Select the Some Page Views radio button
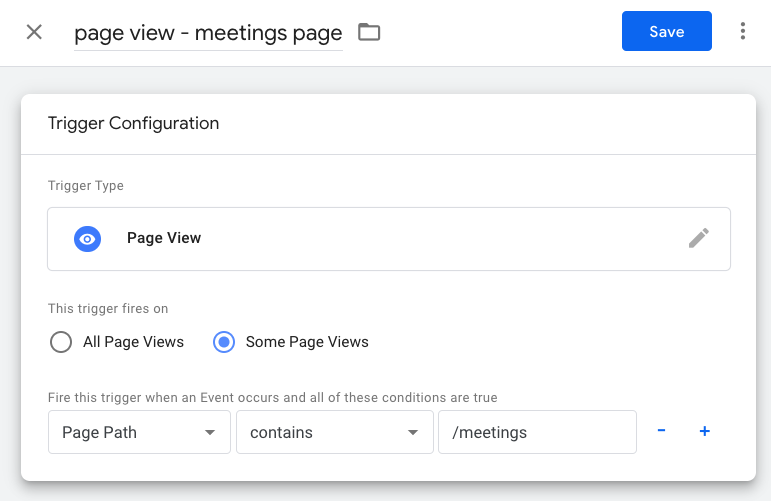 (x=224, y=342)
